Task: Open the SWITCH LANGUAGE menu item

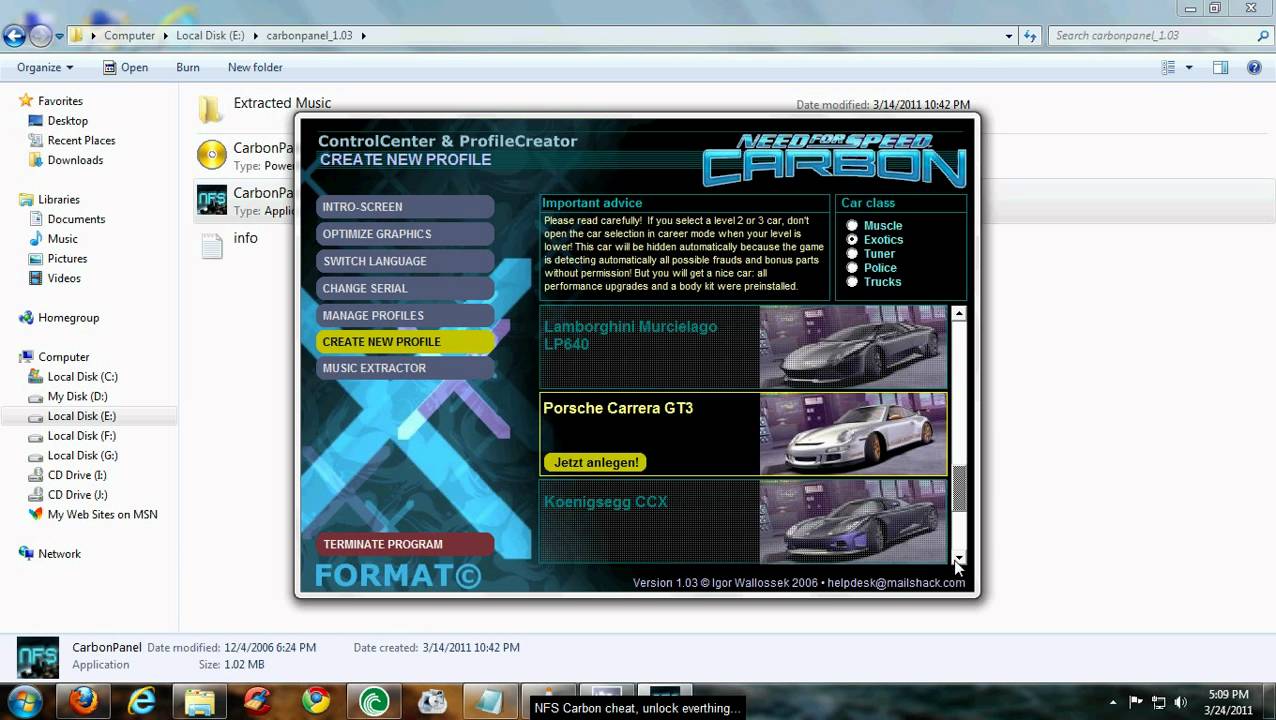Action: coord(405,261)
